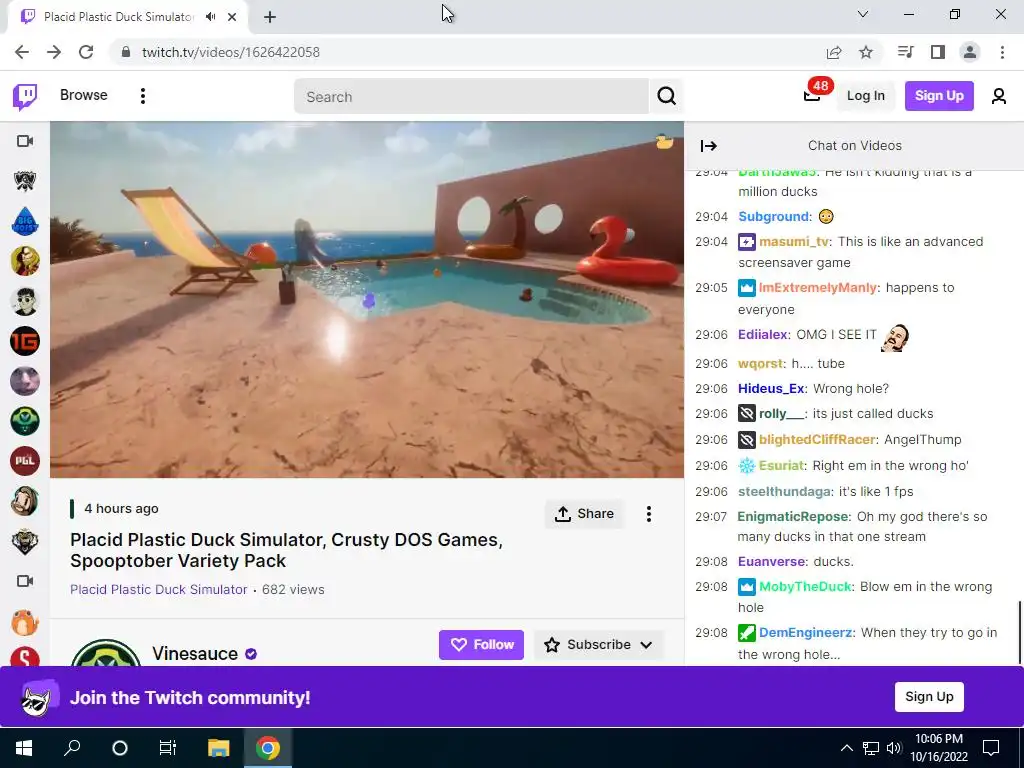Click the search magnifier button
The image size is (1024, 768).
coord(666,96)
